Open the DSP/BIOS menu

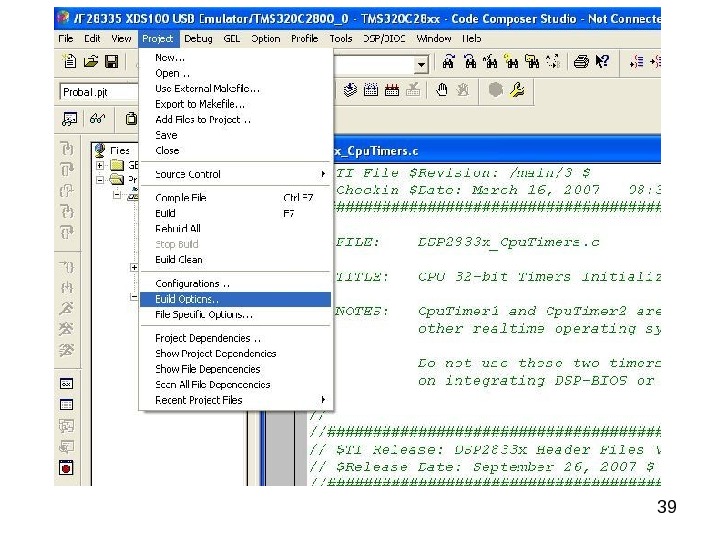click(384, 39)
